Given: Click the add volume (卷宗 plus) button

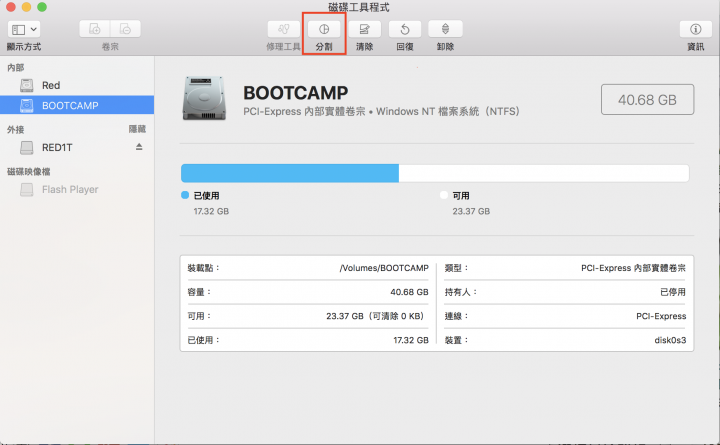Looking at the screenshot, I should 95,29.
